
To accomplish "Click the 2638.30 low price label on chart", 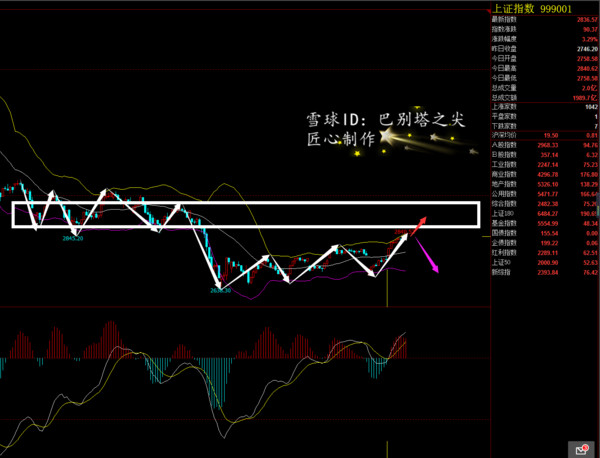I will (220, 290).
